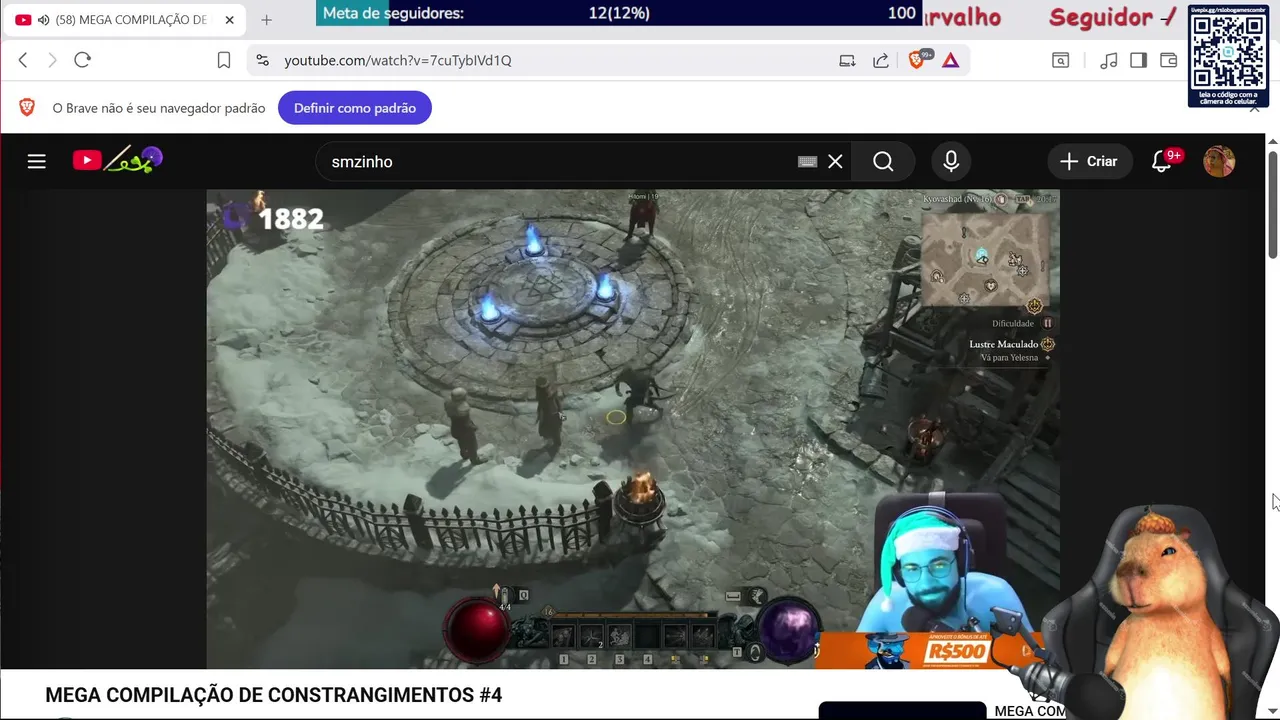
Task: Click the red health orb
Action: click(x=478, y=628)
